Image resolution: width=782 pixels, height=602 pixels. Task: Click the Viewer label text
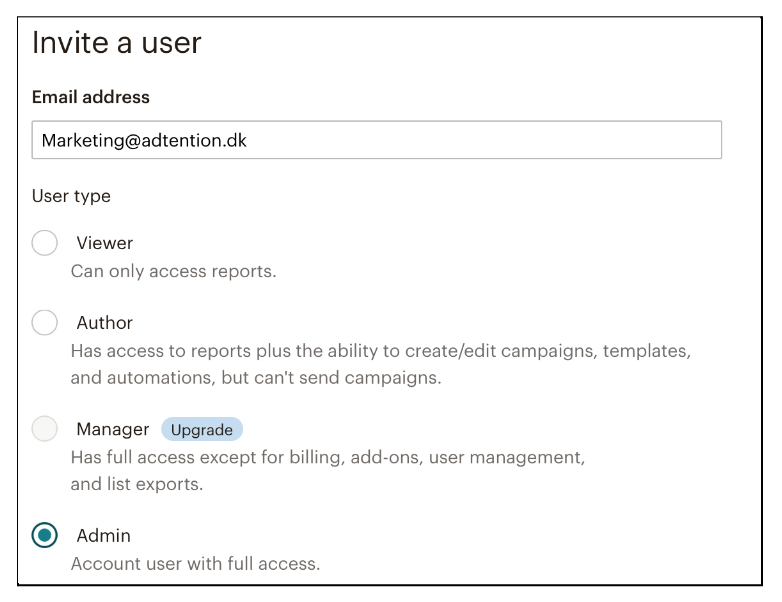pos(105,243)
